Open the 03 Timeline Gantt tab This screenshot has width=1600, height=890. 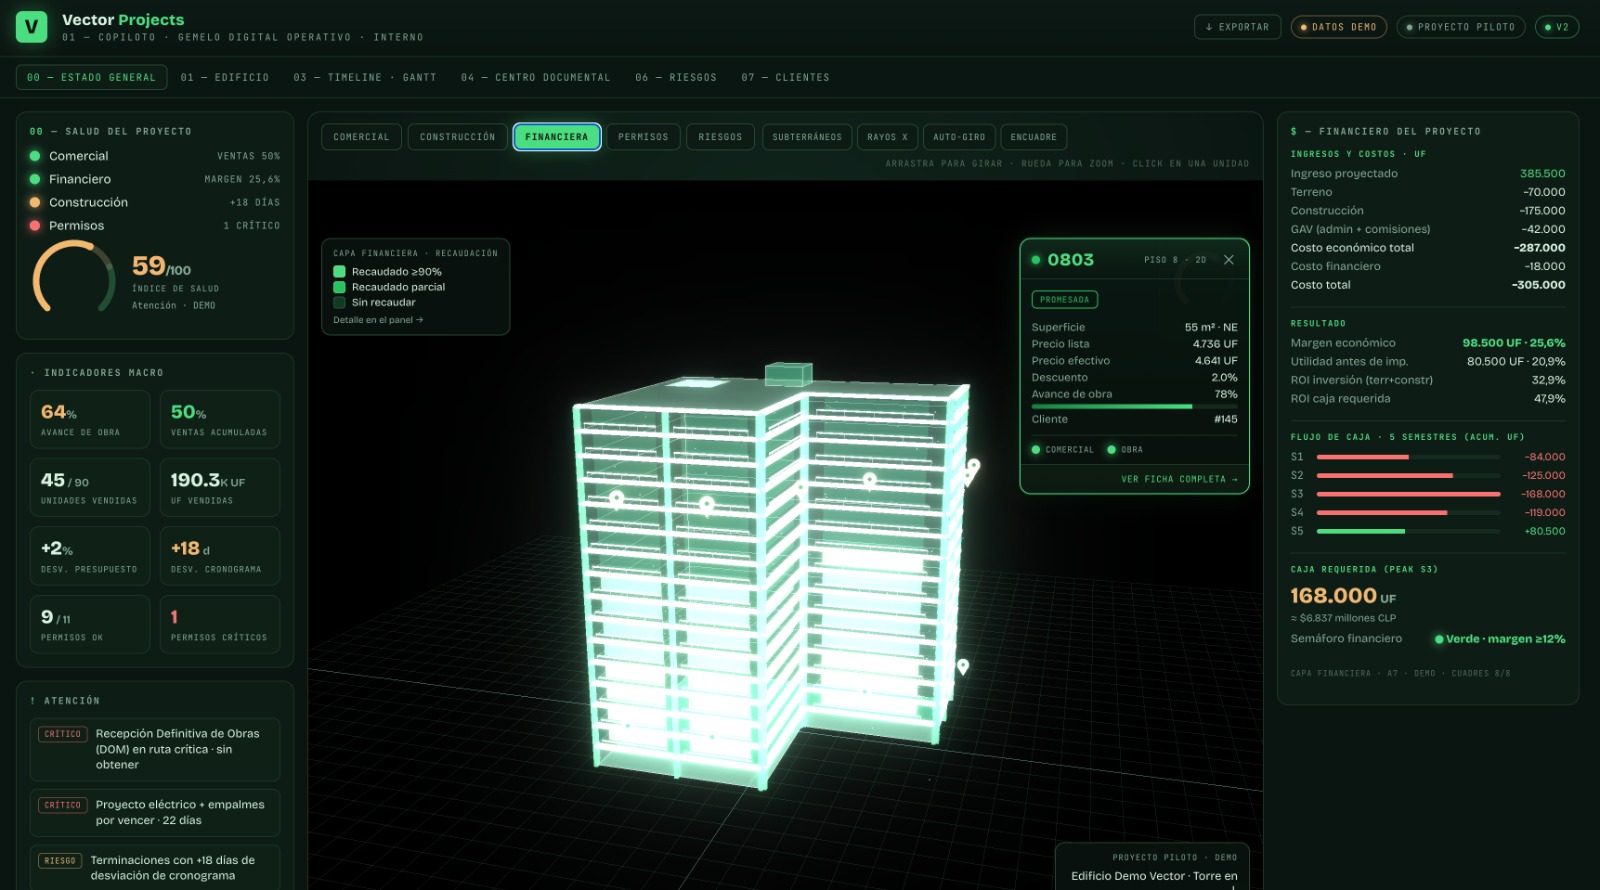(x=365, y=77)
